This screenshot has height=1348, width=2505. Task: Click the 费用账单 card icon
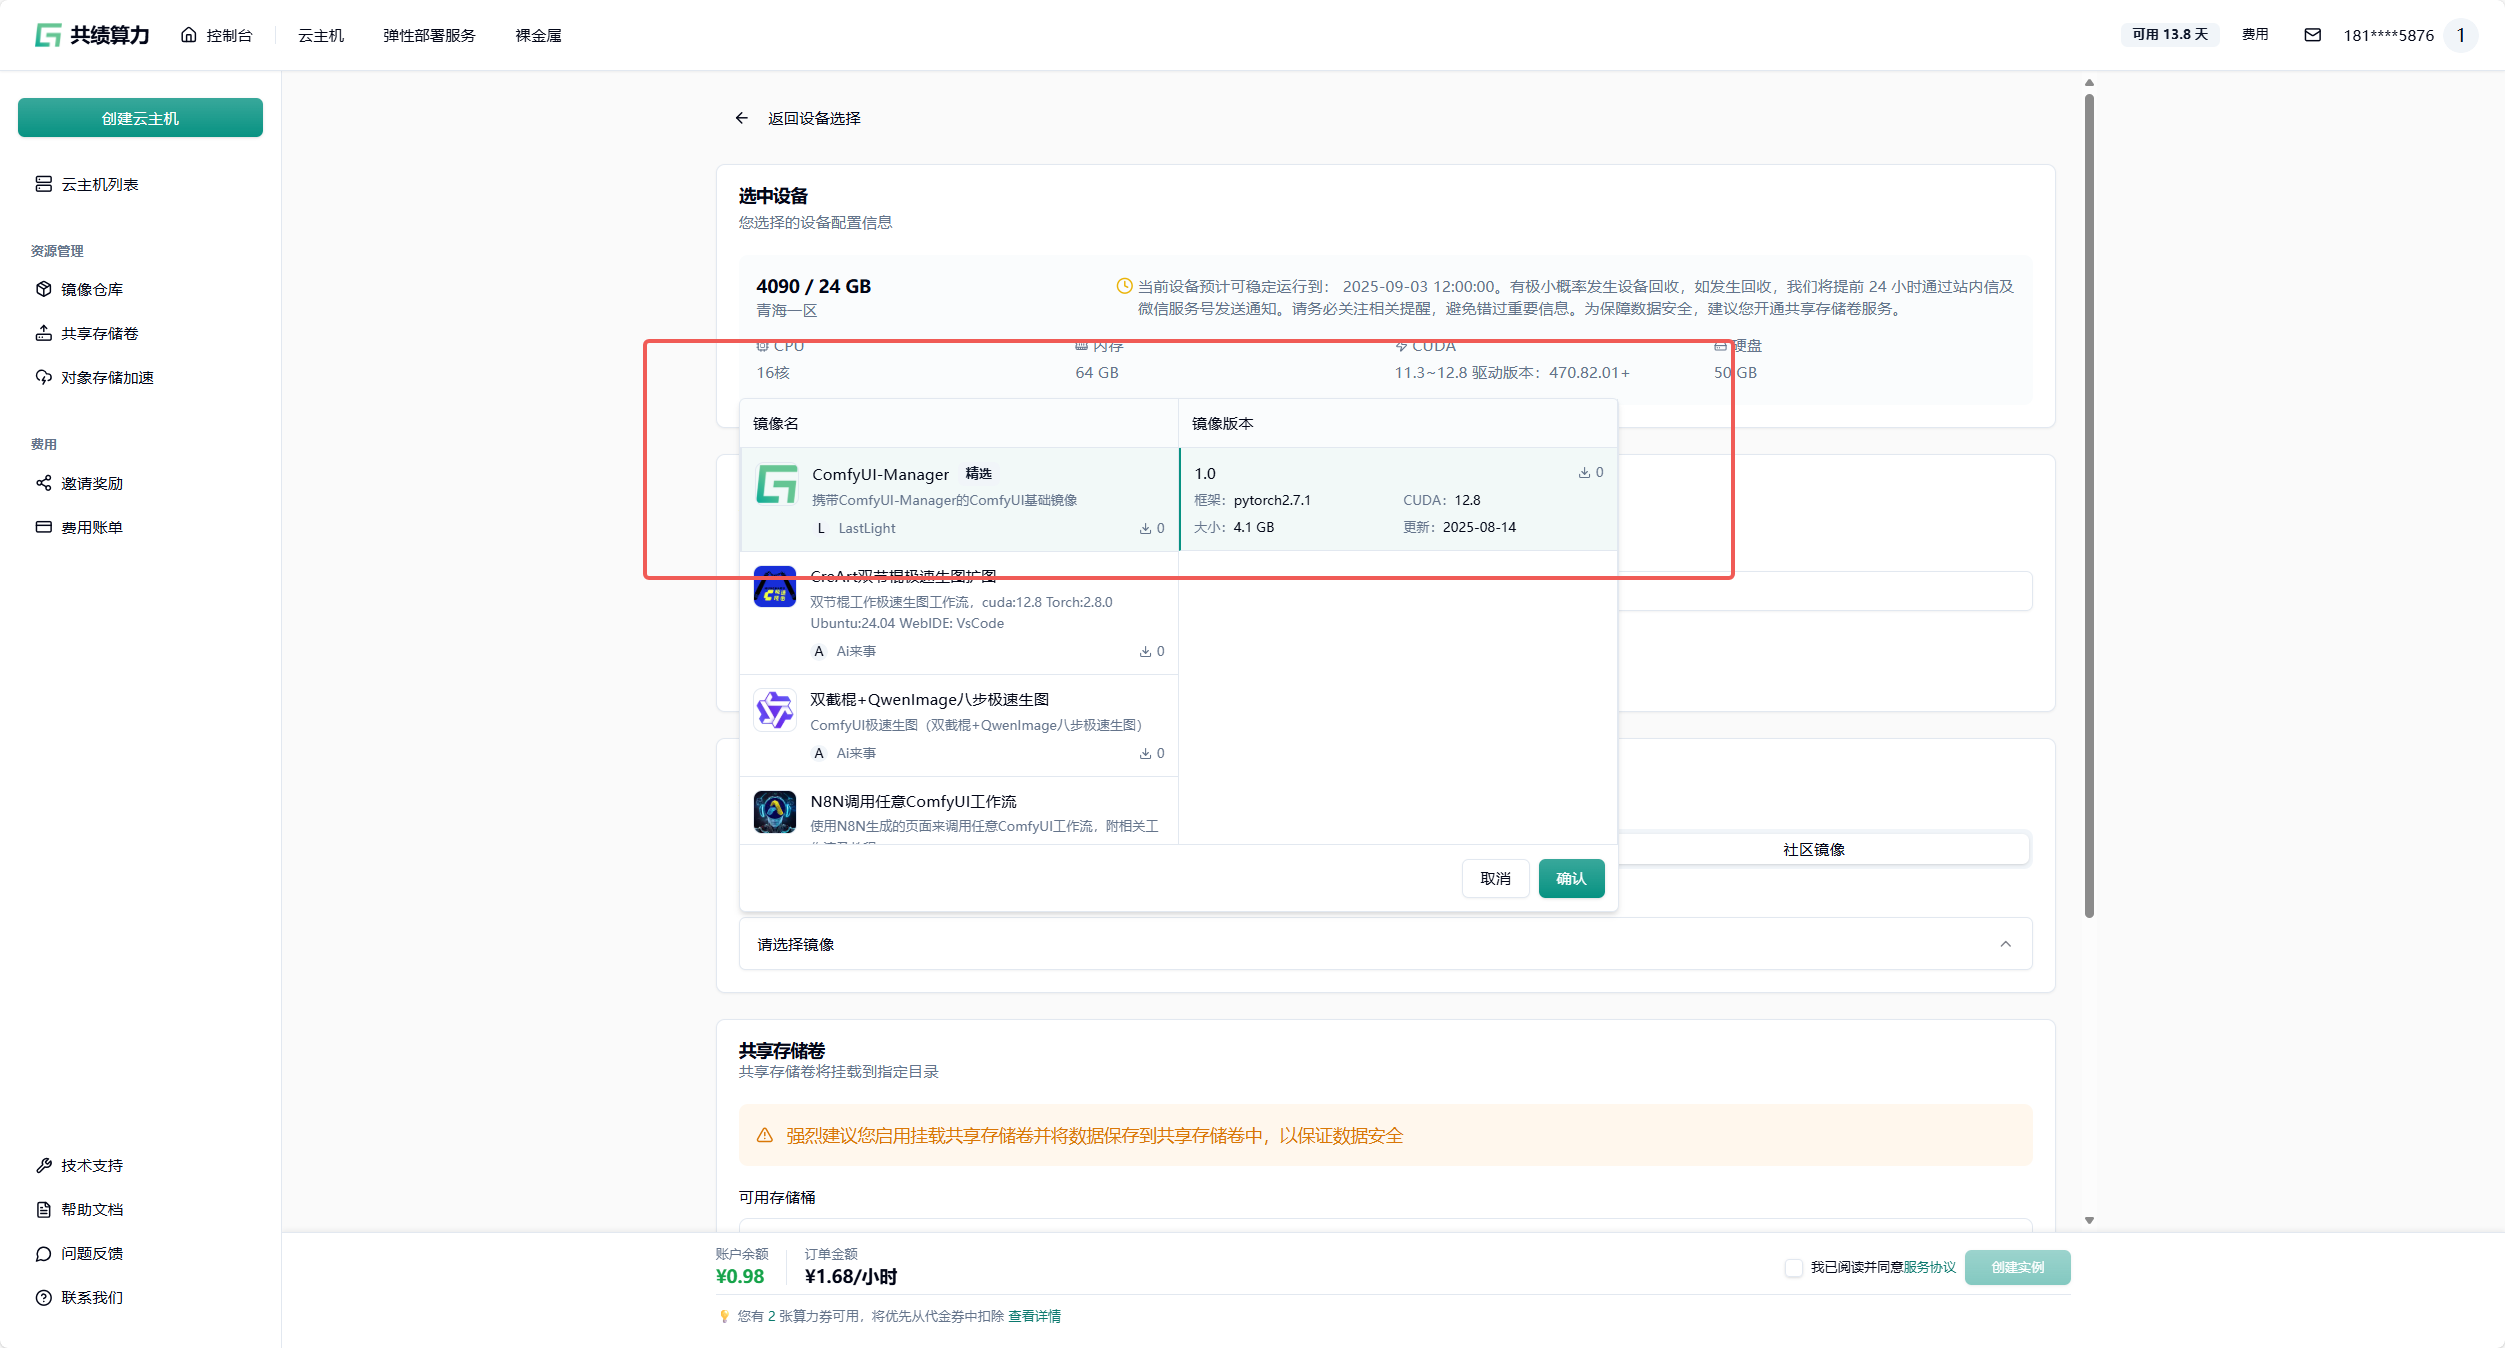pos(44,527)
